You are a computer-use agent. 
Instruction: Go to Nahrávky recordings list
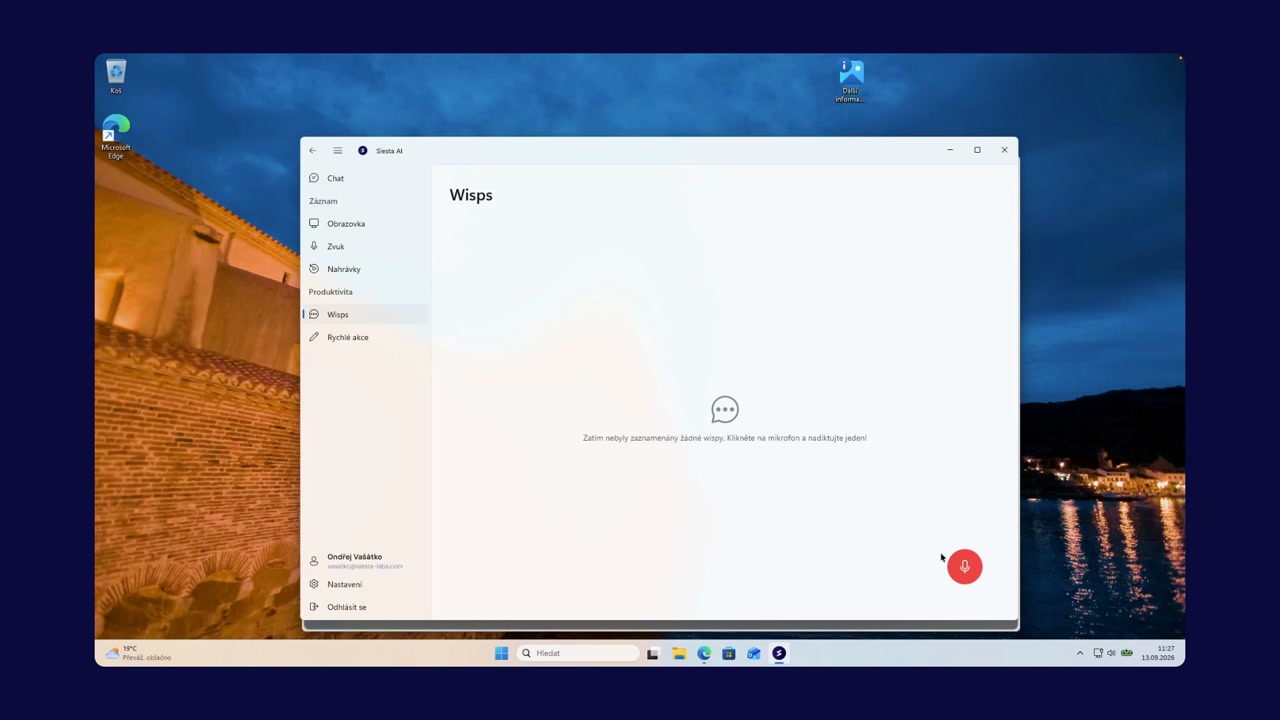(365, 269)
